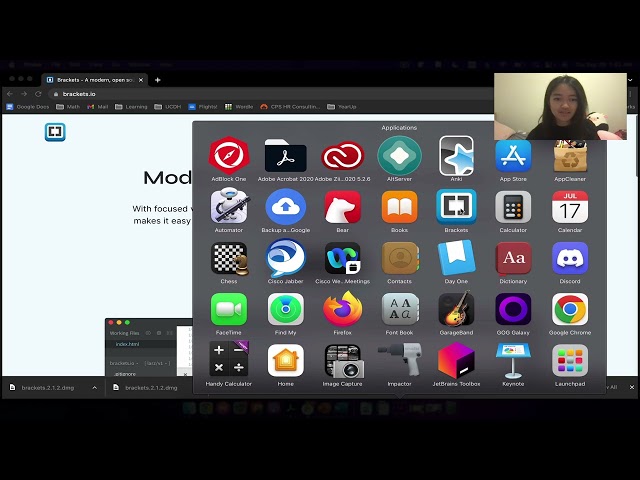Launch Brackets editor from Applications

[x=456, y=207]
